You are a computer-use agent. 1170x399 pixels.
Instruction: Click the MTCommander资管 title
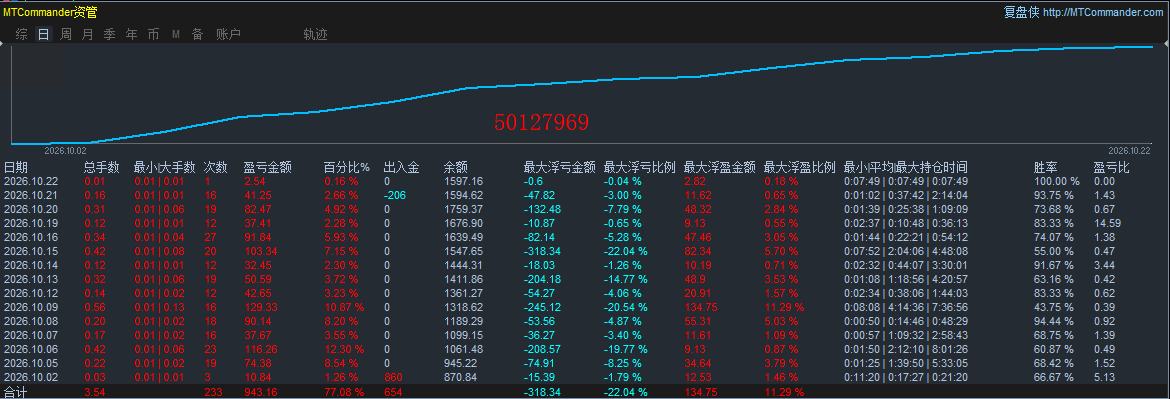50,12
